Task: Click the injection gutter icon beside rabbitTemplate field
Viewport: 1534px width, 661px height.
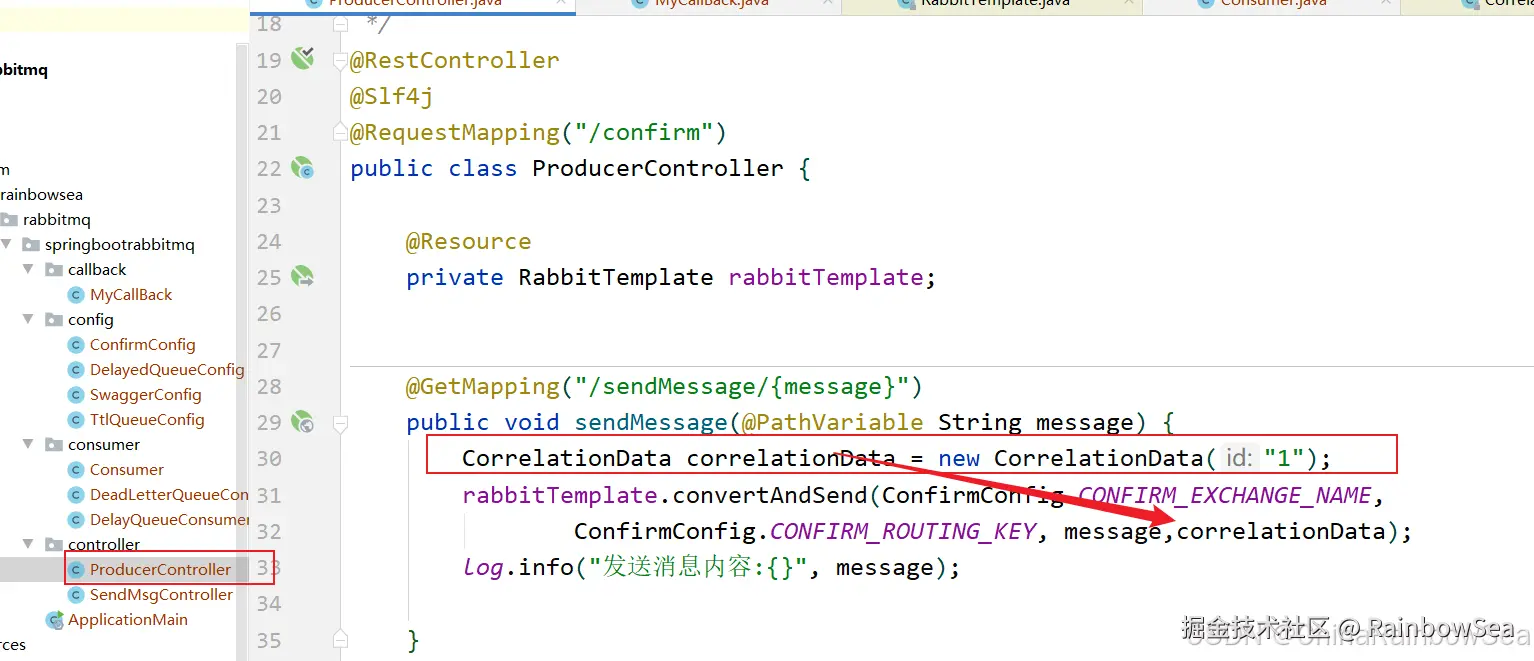Action: 302,276
